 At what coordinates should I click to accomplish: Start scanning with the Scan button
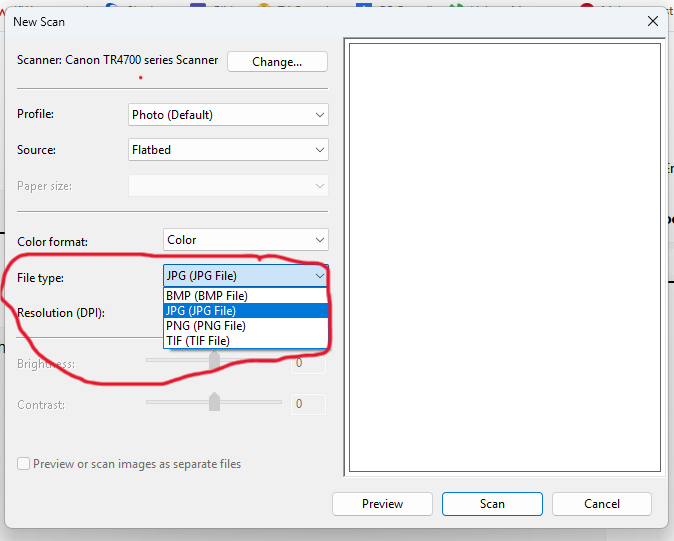coord(492,504)
